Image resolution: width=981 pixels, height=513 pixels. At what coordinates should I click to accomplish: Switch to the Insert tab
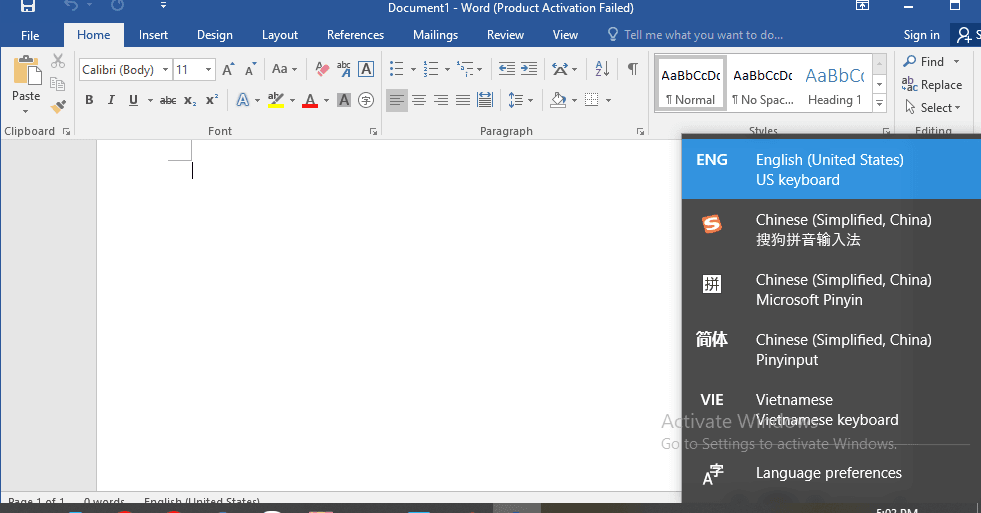(x=153, y=35)
